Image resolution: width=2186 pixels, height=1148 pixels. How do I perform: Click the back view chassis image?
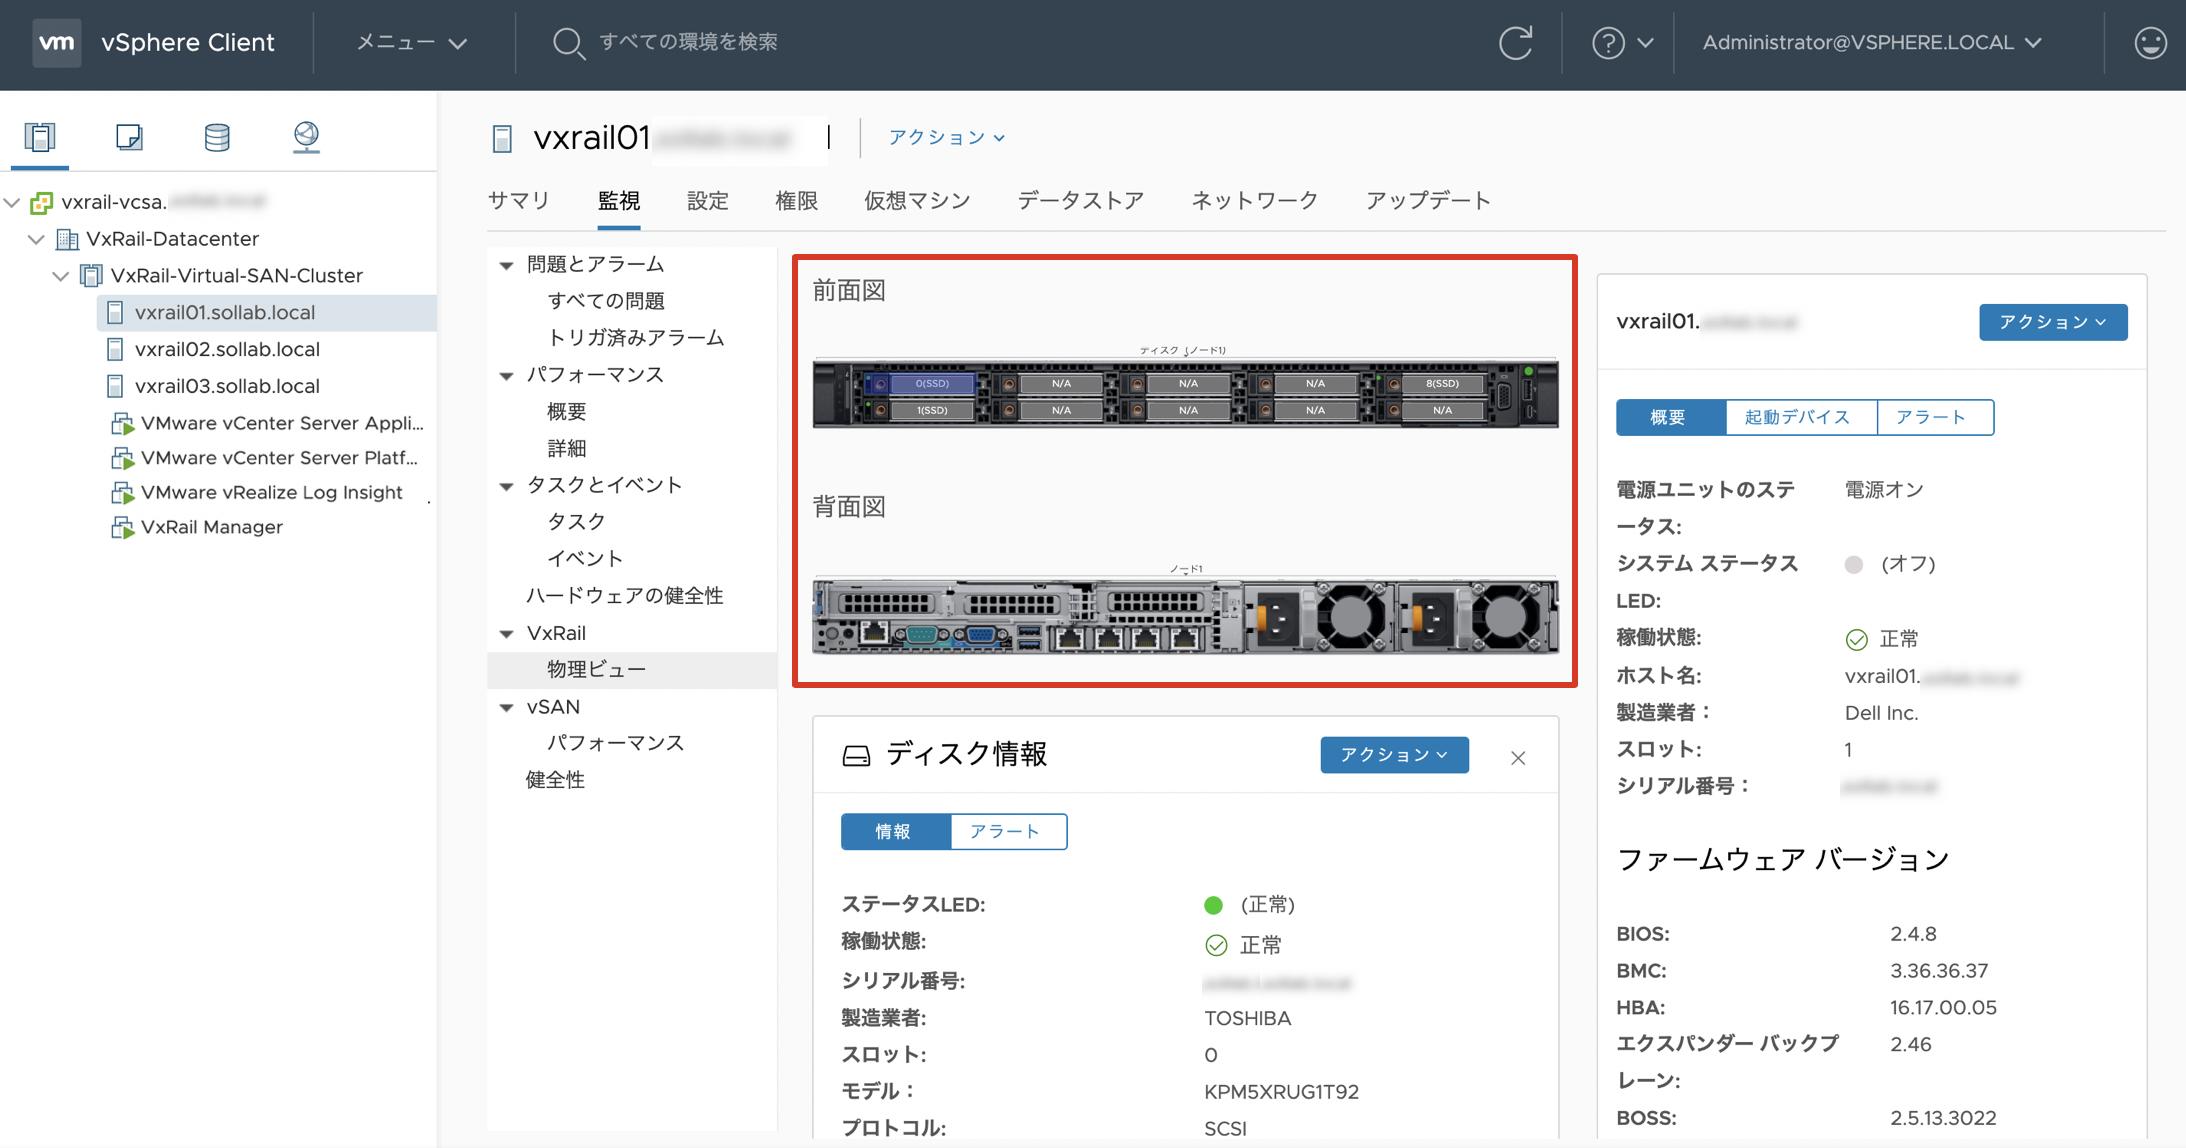pos(1185,616)
